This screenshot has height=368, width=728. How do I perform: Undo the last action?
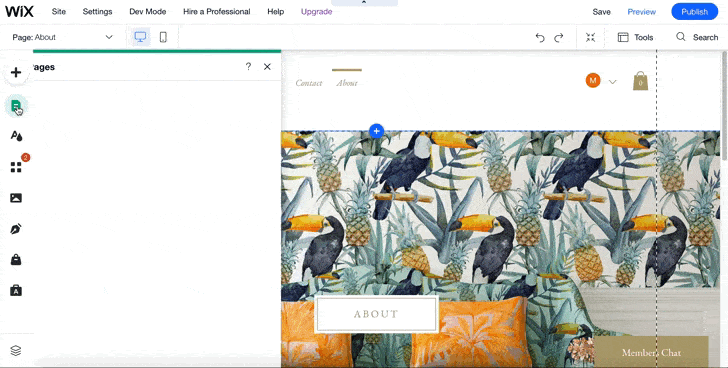click(x=540, y=38)
